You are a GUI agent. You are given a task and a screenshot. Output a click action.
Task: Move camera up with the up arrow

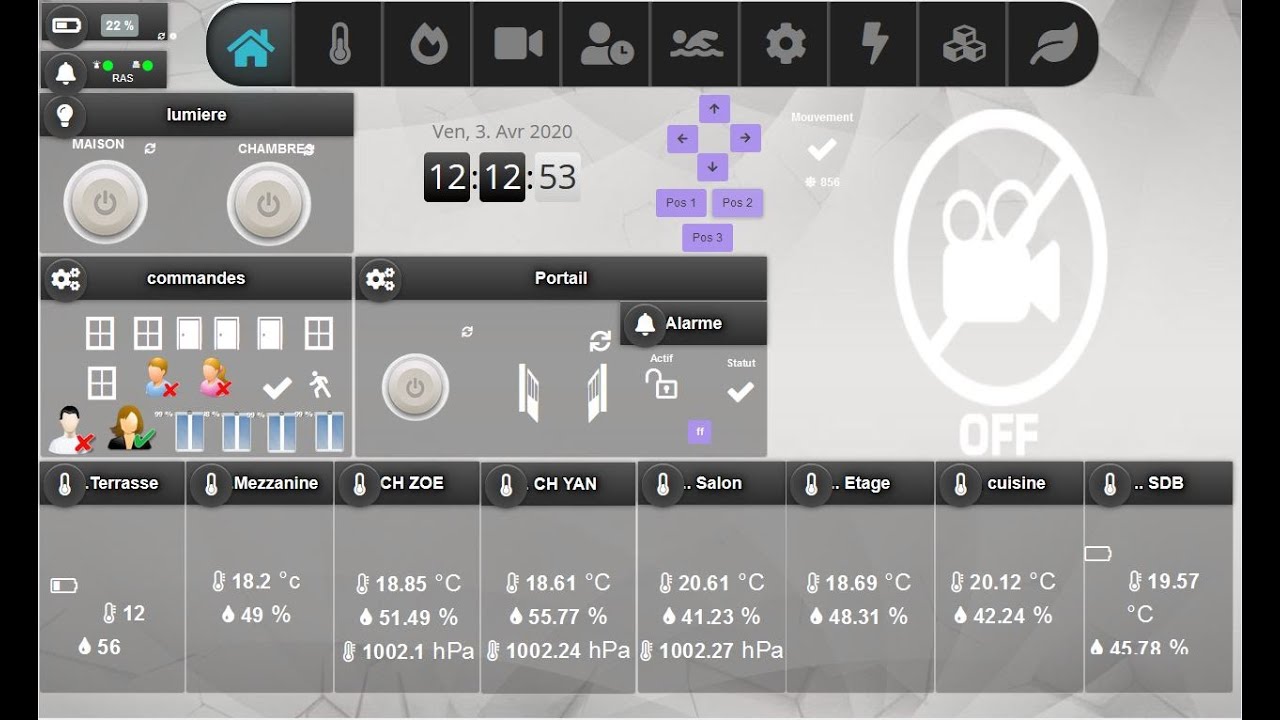[x=714, y=108]
